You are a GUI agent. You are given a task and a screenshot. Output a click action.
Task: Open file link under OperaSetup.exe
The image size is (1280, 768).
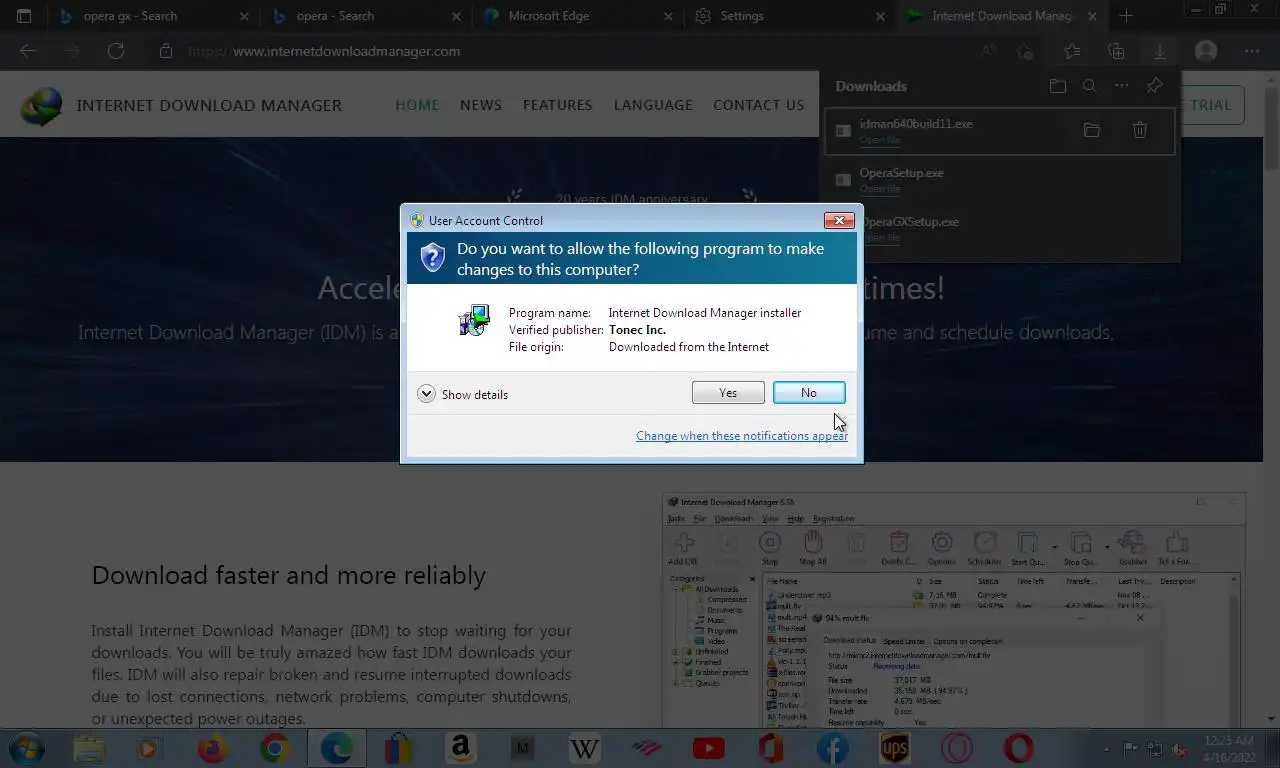880,189
